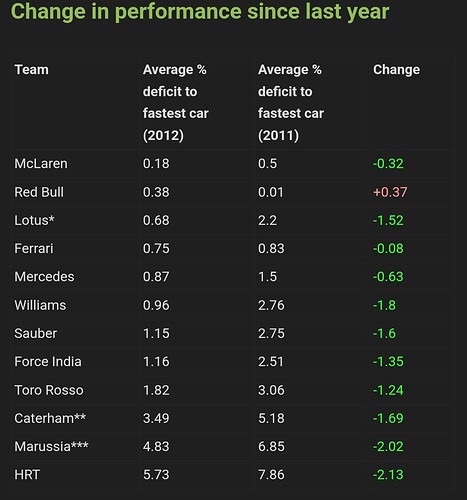Select Mercedes 2012 deficit 0.87
This screenshot has height=500, width=467.
pos(156,277)
